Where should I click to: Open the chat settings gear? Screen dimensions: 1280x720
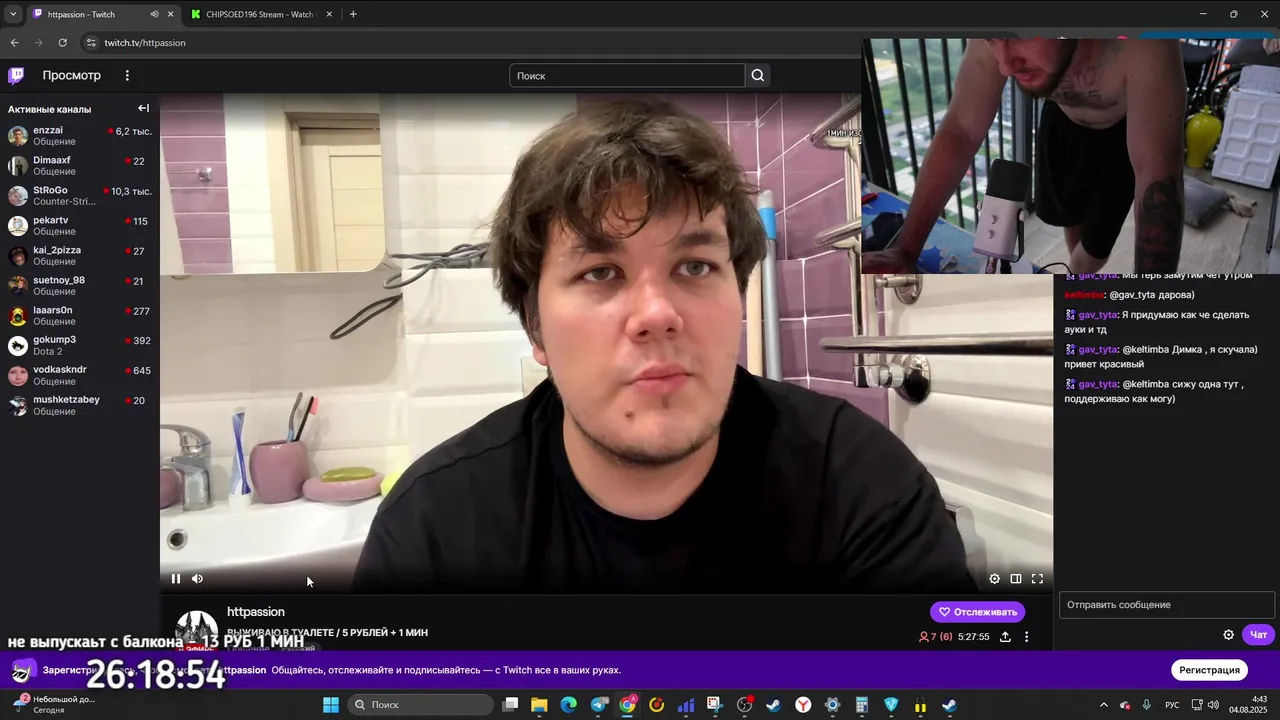click(1229, 634)
